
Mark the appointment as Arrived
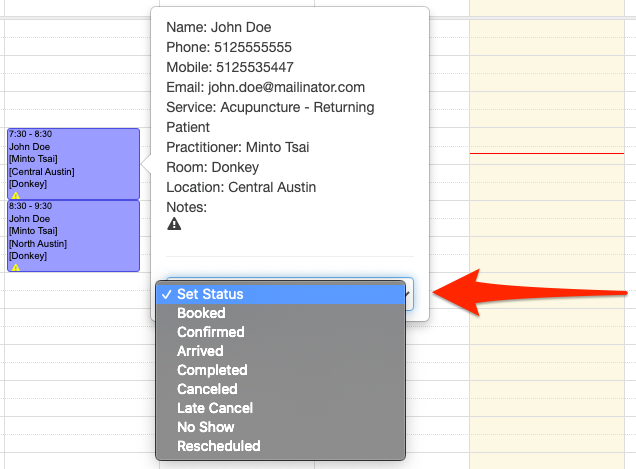pos(200,351)
